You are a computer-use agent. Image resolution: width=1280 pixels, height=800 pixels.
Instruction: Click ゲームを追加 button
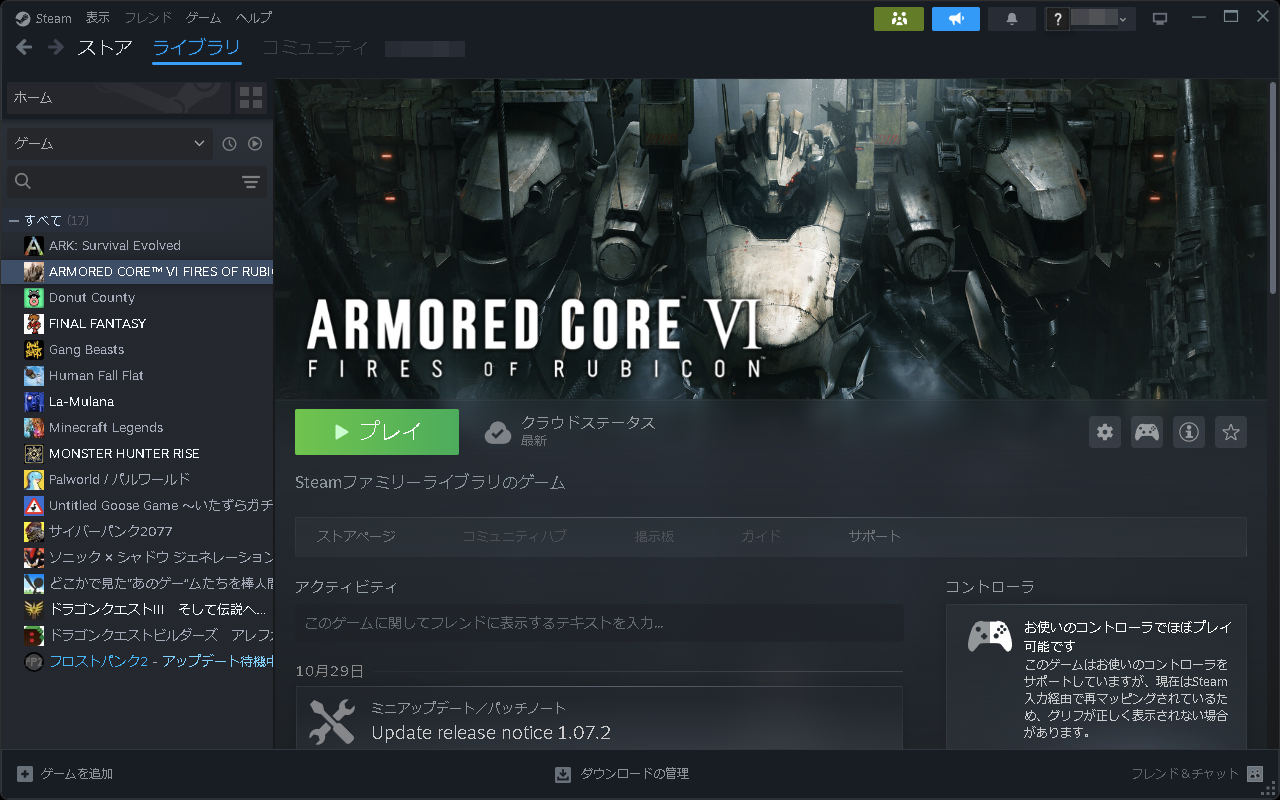65,774
